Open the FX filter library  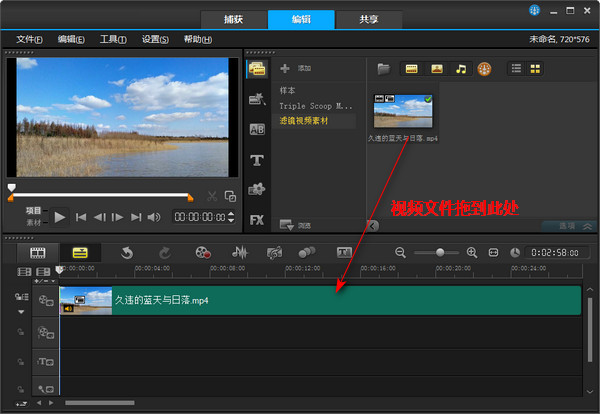pyautogui.click(x=256, y=219)
